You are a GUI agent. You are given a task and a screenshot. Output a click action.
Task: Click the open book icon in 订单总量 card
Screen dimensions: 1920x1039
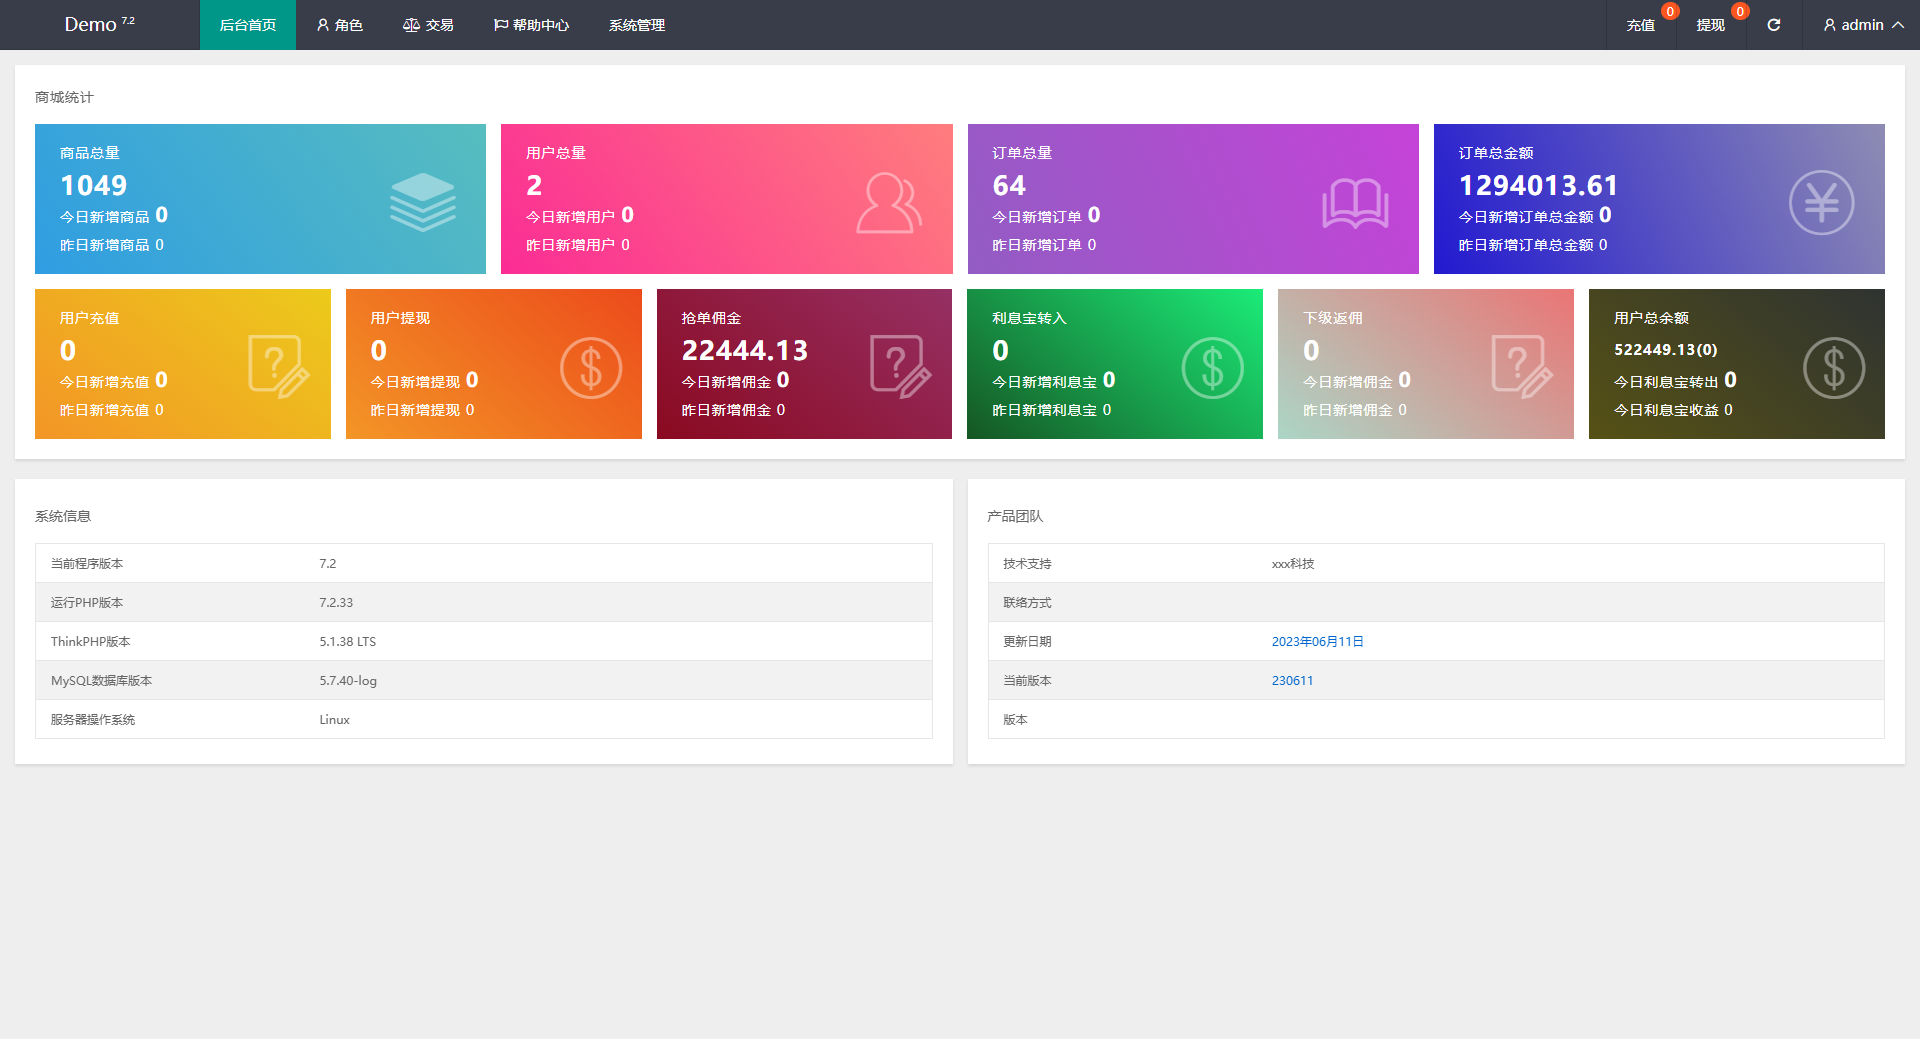(x=1355, y=203)
